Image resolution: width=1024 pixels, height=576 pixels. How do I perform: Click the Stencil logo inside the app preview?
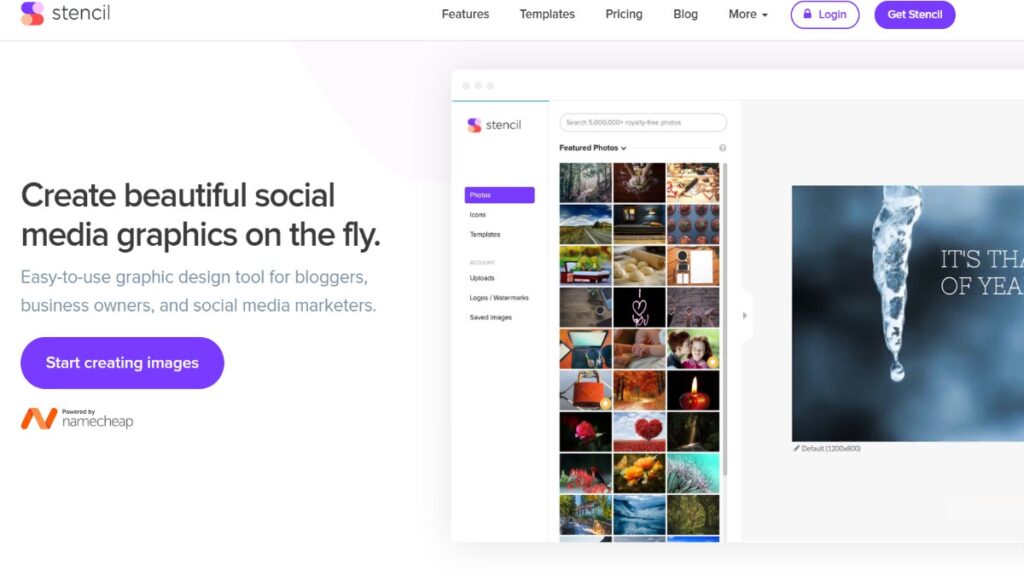[x=494, y=125]
